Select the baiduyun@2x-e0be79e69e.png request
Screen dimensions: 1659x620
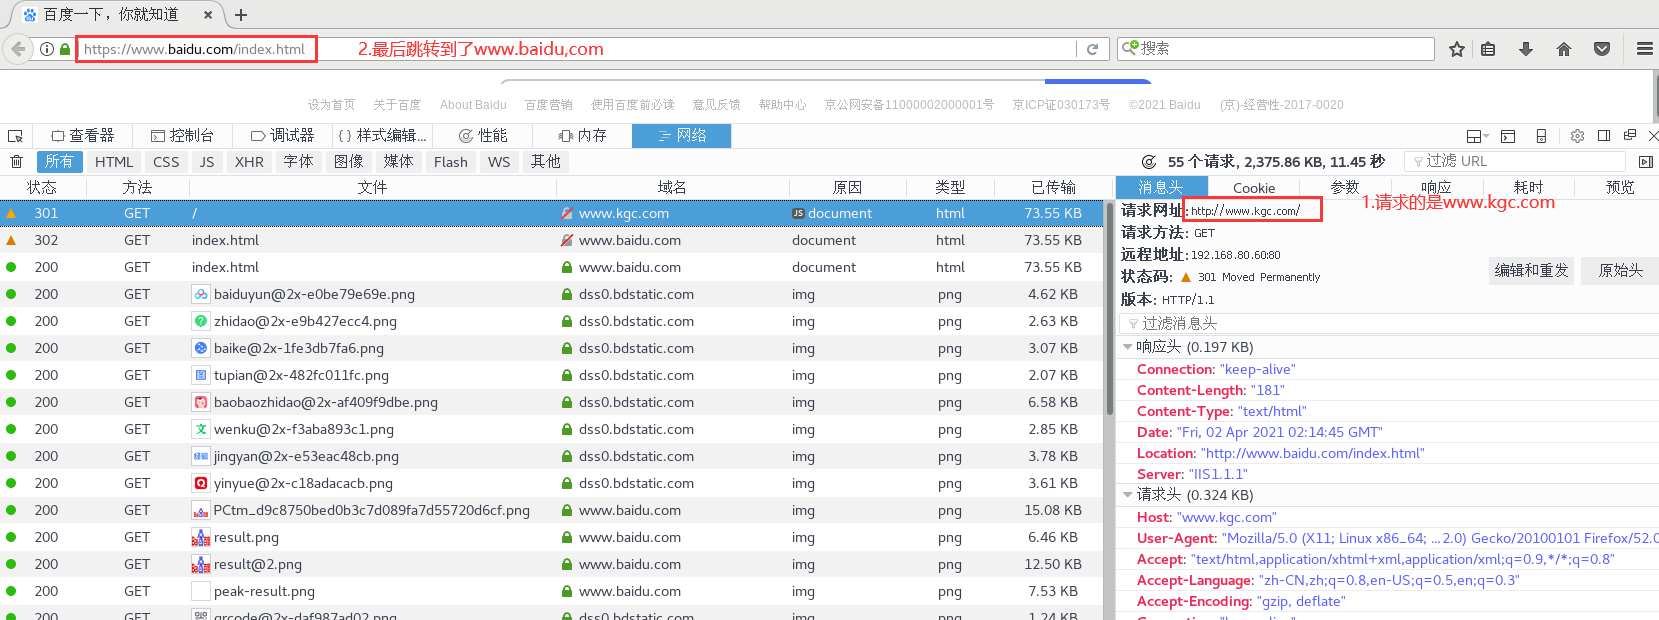tap(551, 294)
